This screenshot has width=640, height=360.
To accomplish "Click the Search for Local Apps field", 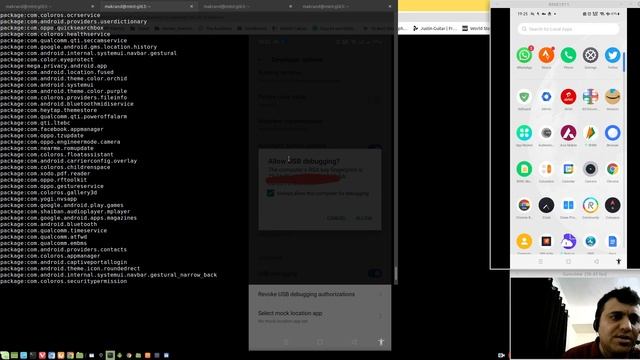I will (568, 29).
